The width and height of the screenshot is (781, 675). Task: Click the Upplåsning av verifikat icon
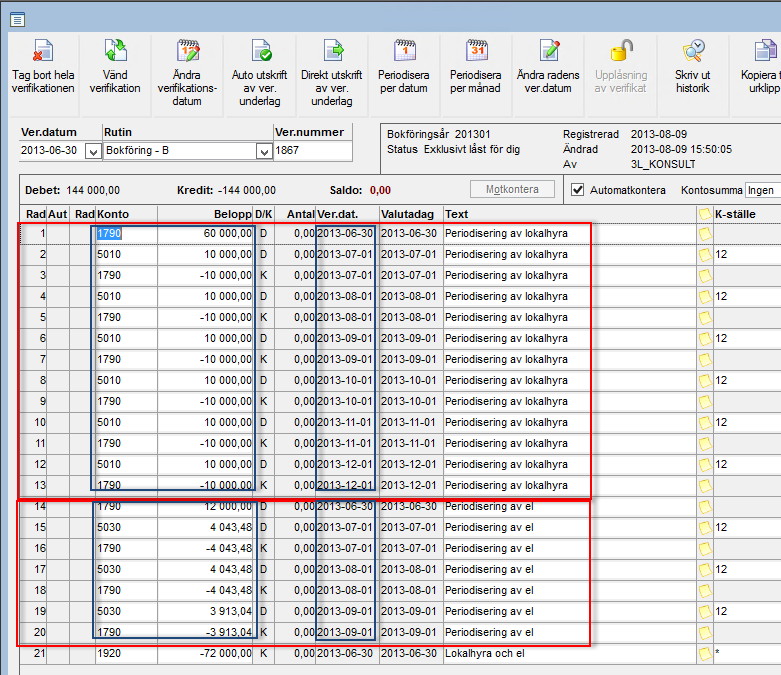tap(621, 51)
